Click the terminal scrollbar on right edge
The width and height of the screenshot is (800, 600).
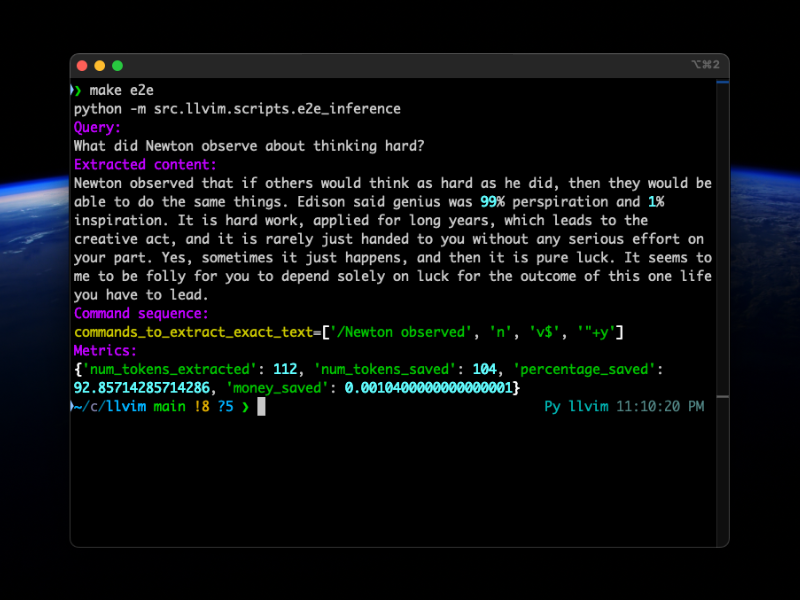720,250
